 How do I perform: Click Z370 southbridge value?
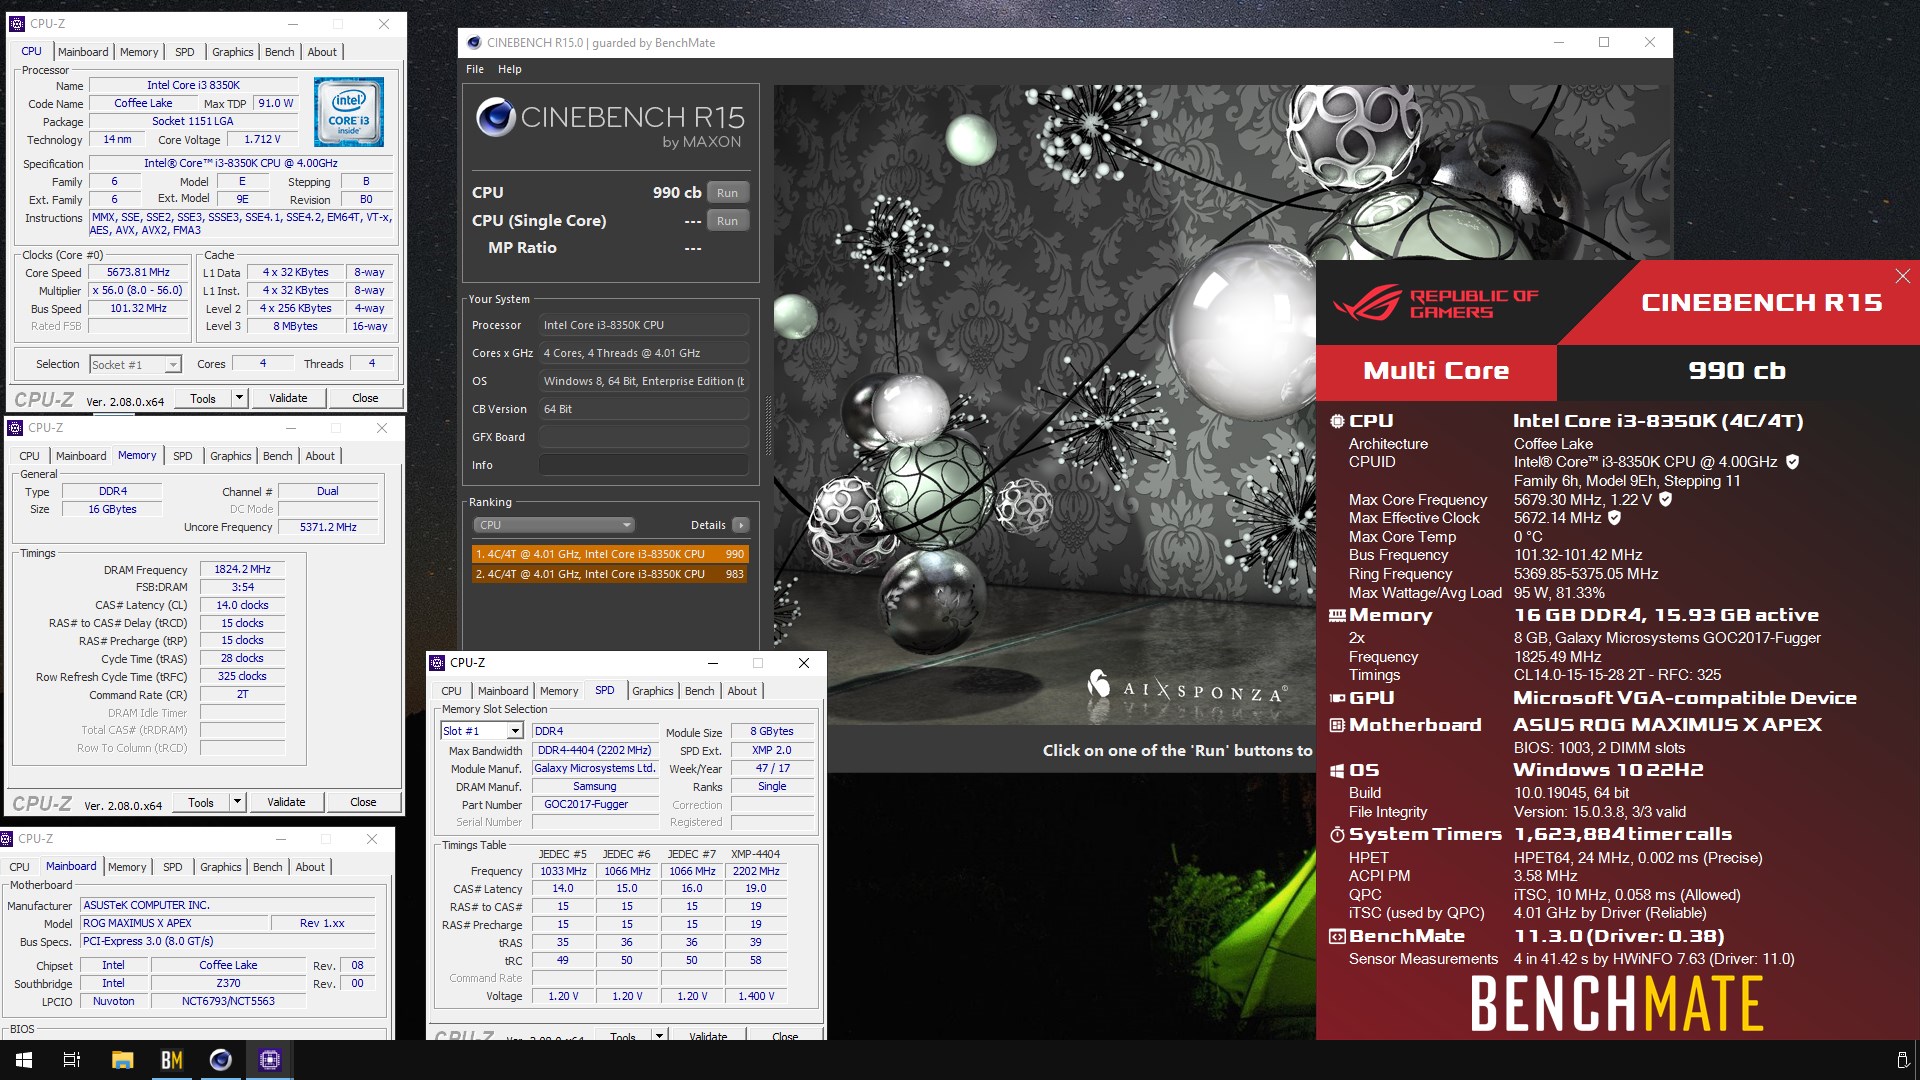coord(228,983)
